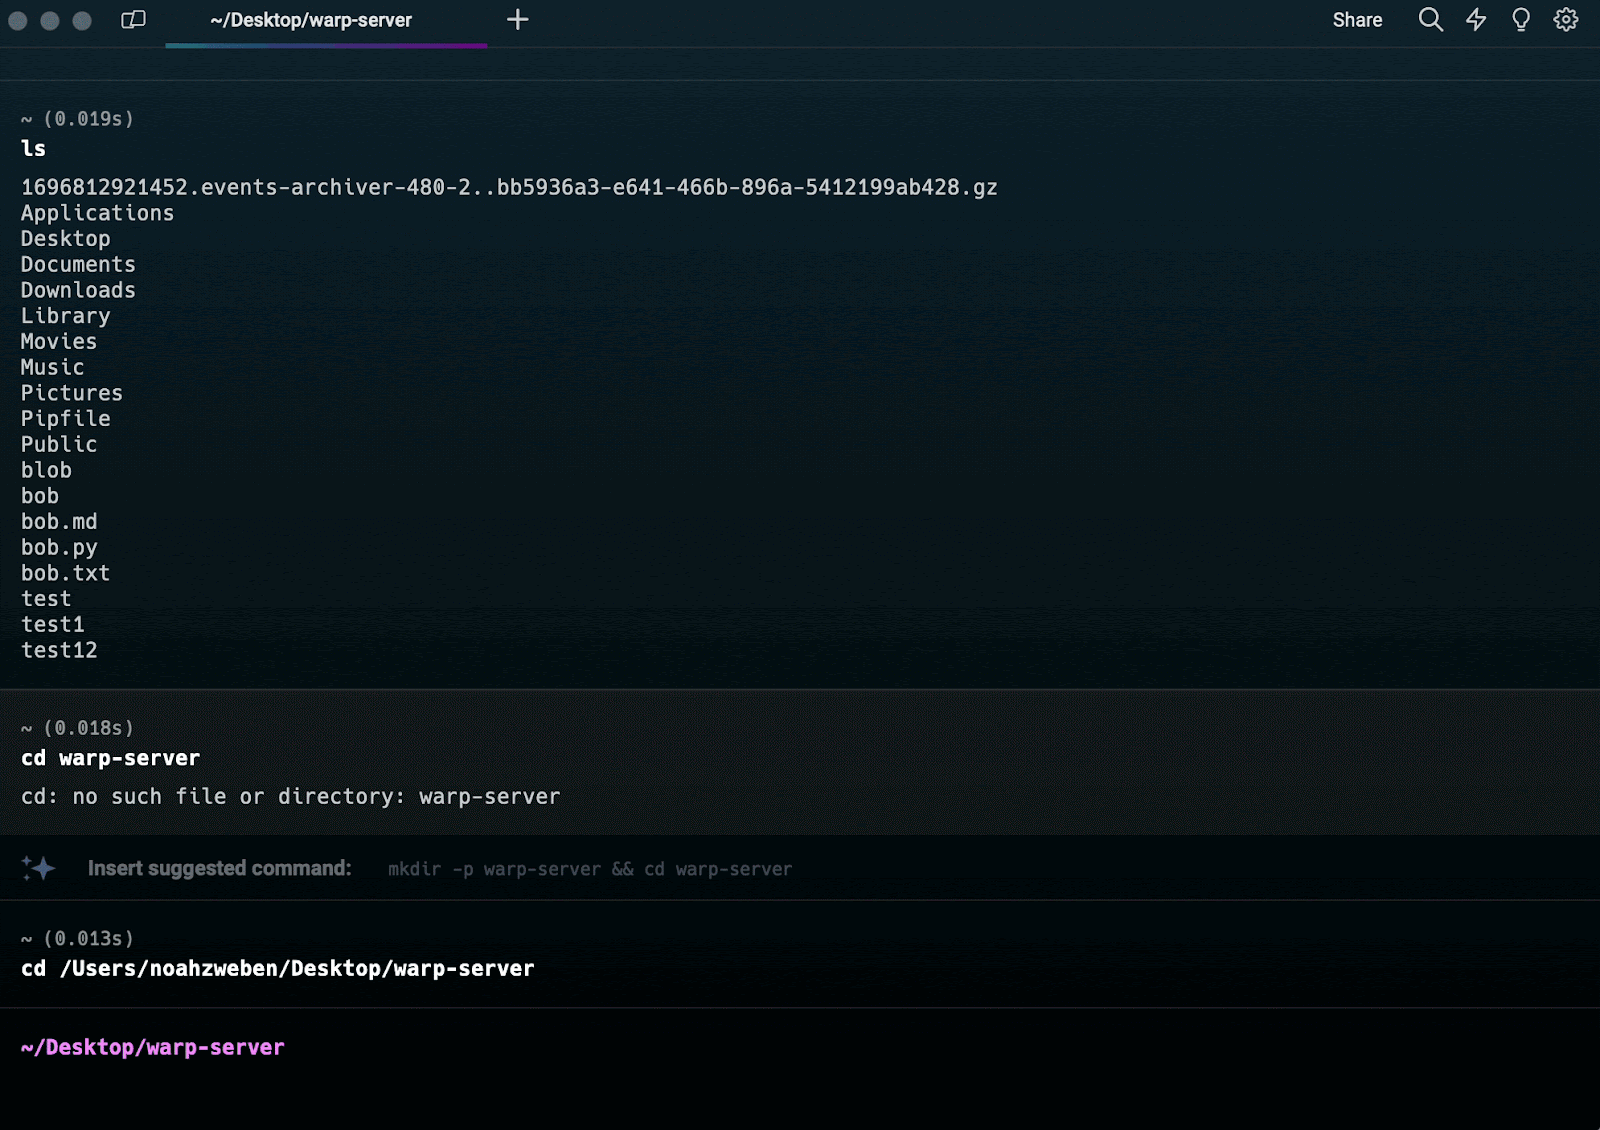Open Warp settings via the gear icon
Viewport: 1600px width, 1130px height.
1565,20
